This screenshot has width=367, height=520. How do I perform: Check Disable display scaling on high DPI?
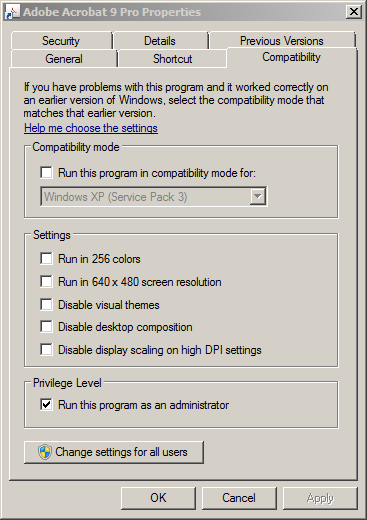click(46, 350)
